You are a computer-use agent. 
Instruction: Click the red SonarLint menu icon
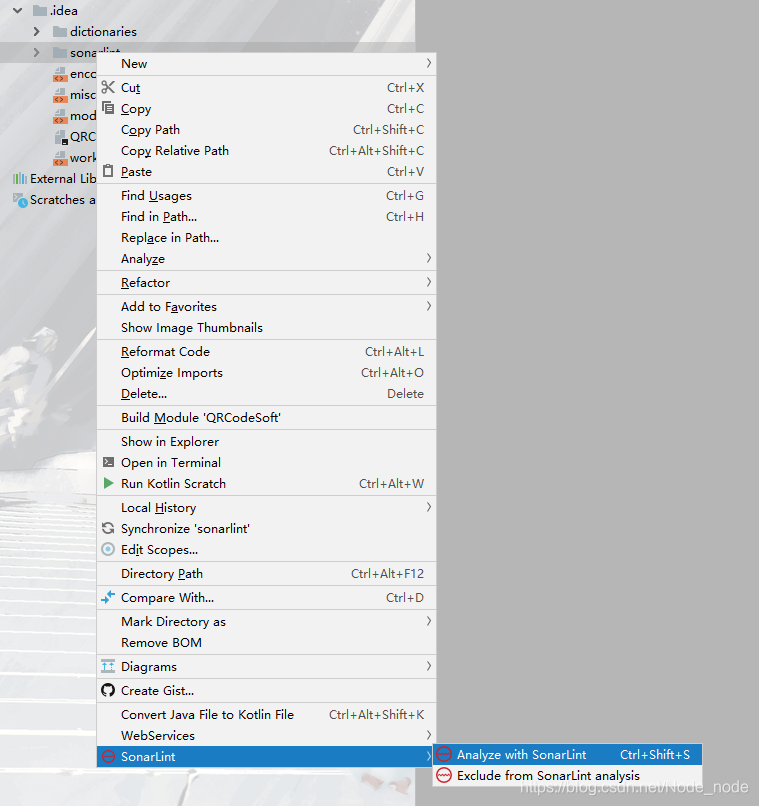click(x=108, y=756)
